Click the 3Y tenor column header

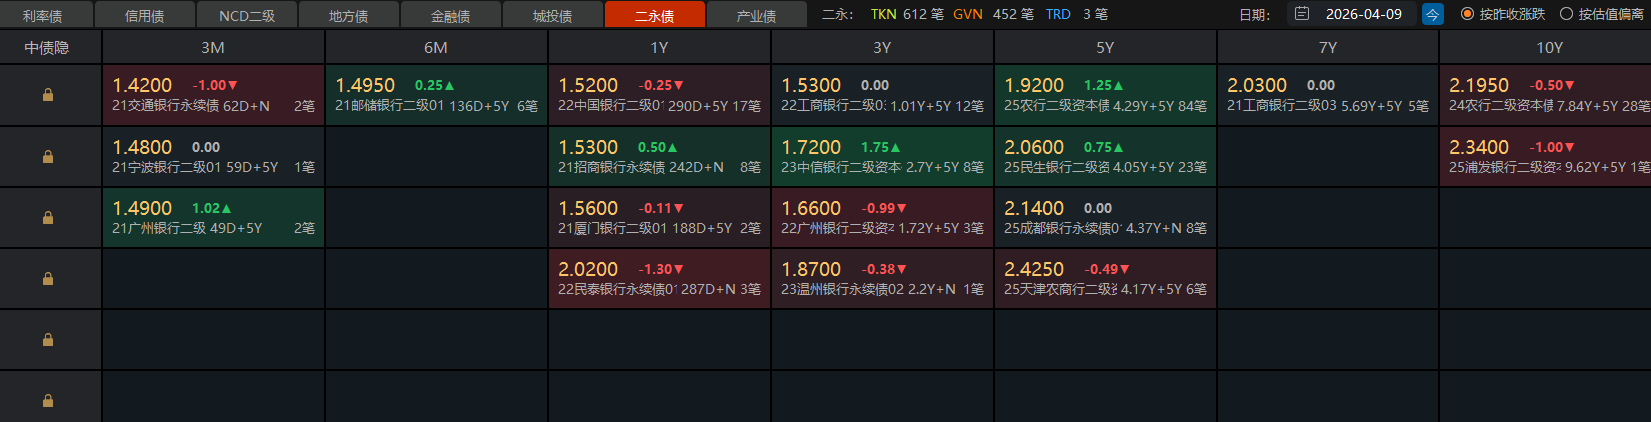point(882,47)
